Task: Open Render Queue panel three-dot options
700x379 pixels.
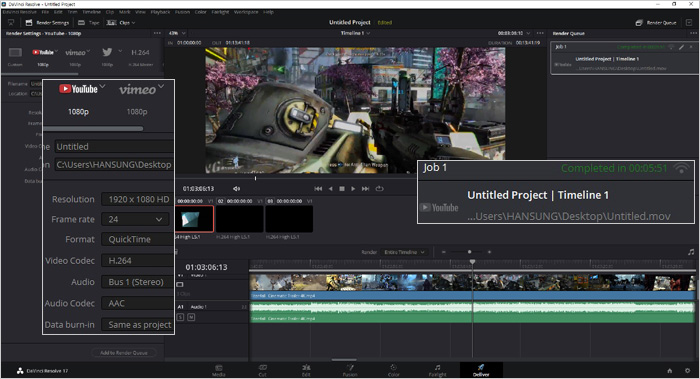Action: pos(693,33)
